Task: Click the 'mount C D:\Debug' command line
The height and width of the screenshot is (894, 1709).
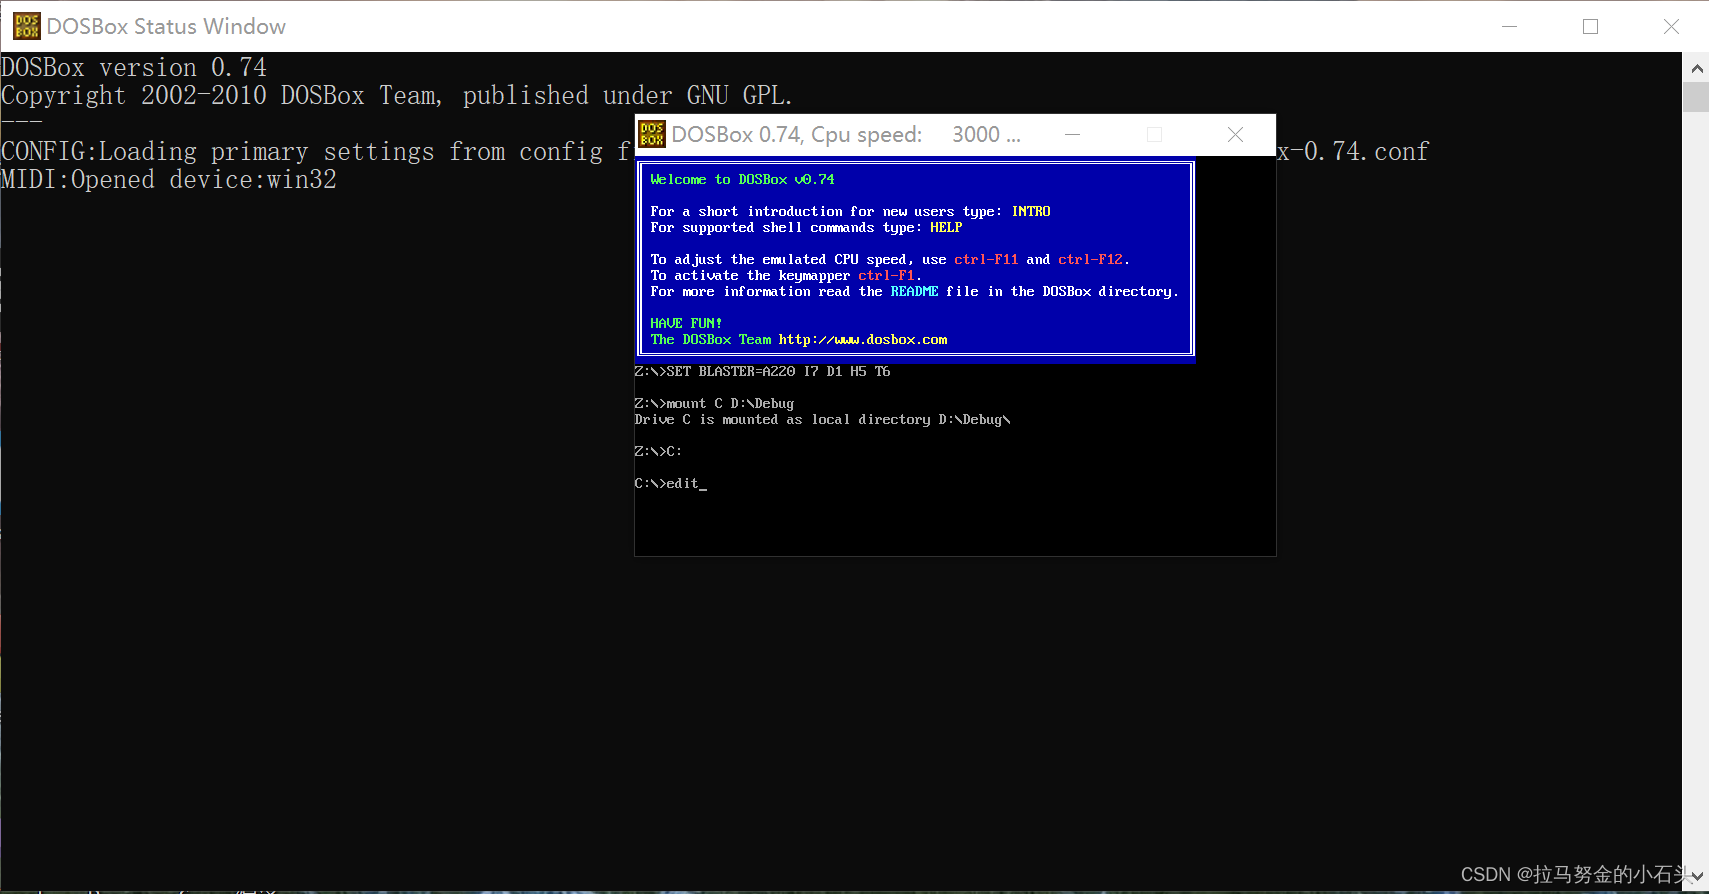Action: [x=714, y=404]
